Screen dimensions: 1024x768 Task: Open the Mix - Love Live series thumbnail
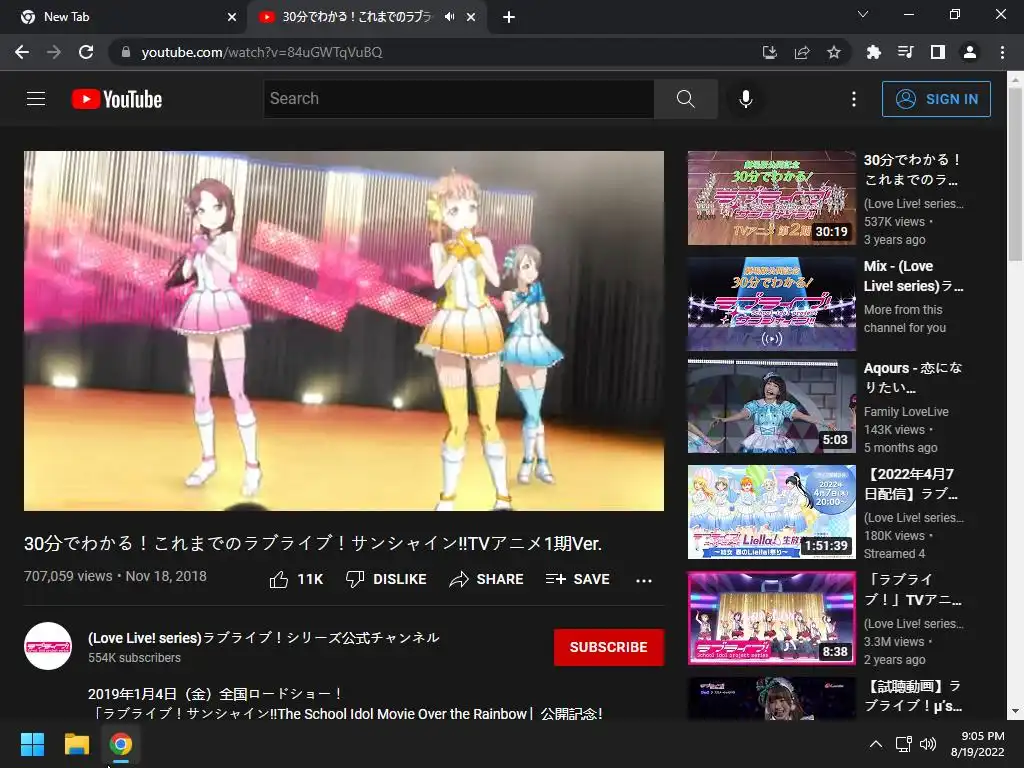[771, 304]
